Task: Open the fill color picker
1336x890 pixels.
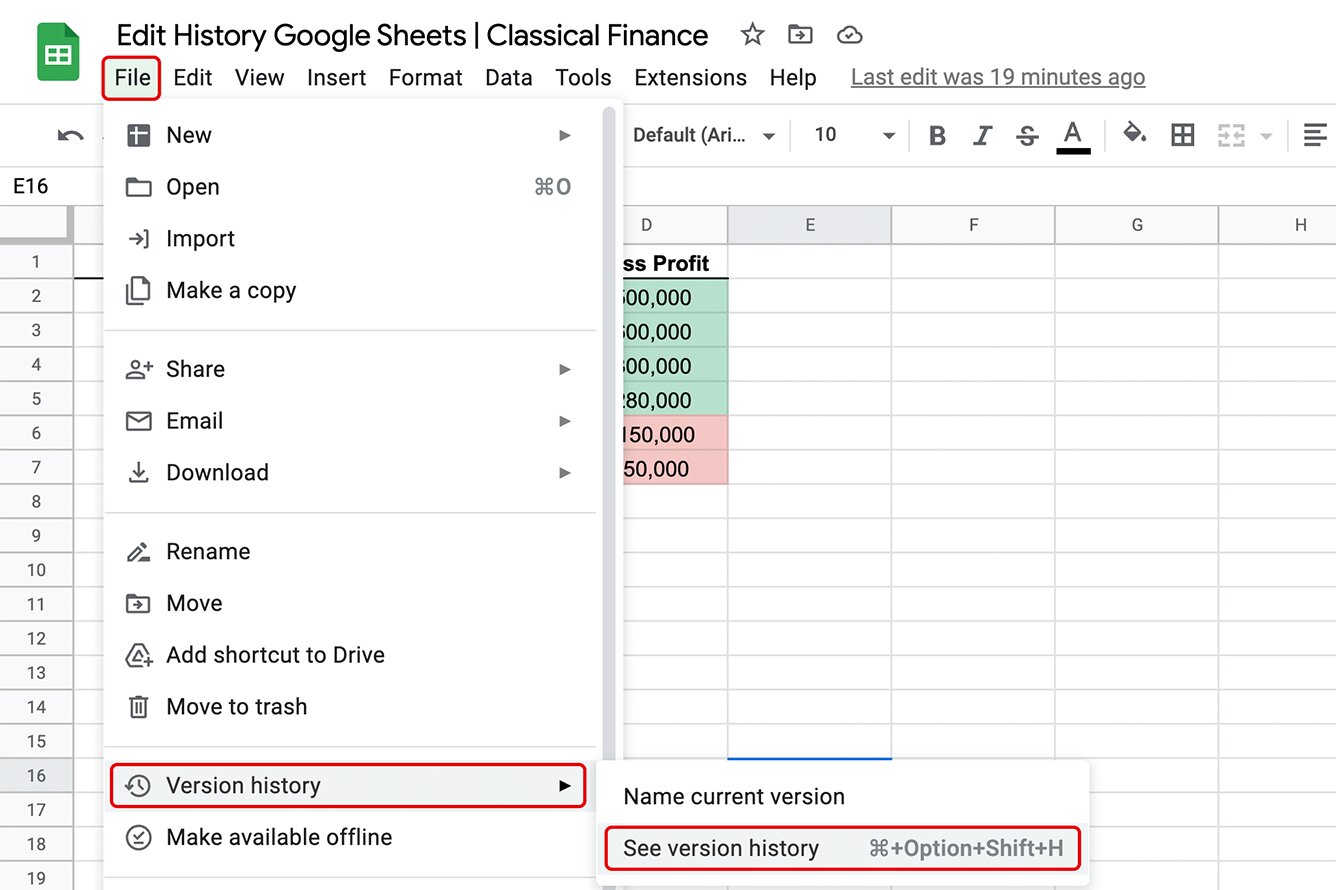Action: pos(1135,135)
